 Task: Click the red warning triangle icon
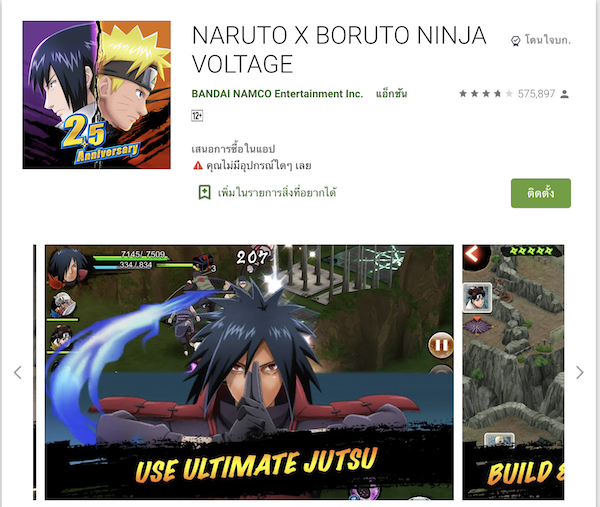197,165
